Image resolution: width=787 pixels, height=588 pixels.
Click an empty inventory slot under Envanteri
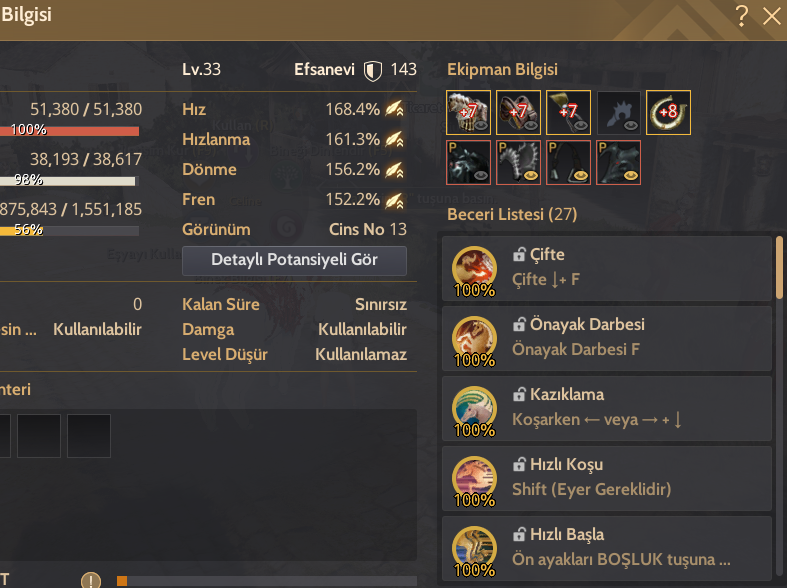point(39,435)
